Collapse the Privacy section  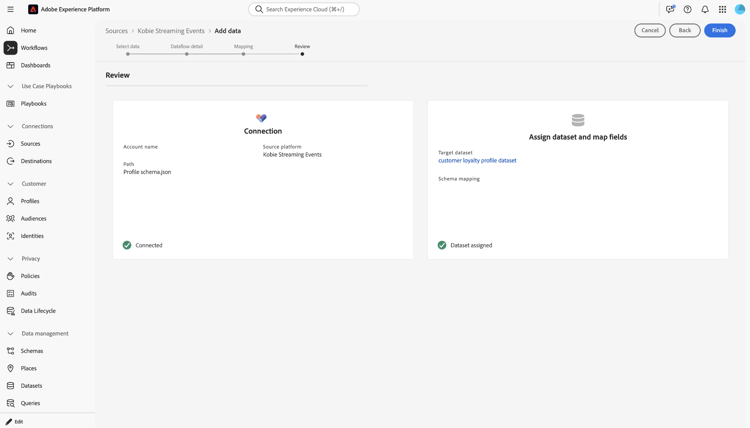tap(10, 259)
